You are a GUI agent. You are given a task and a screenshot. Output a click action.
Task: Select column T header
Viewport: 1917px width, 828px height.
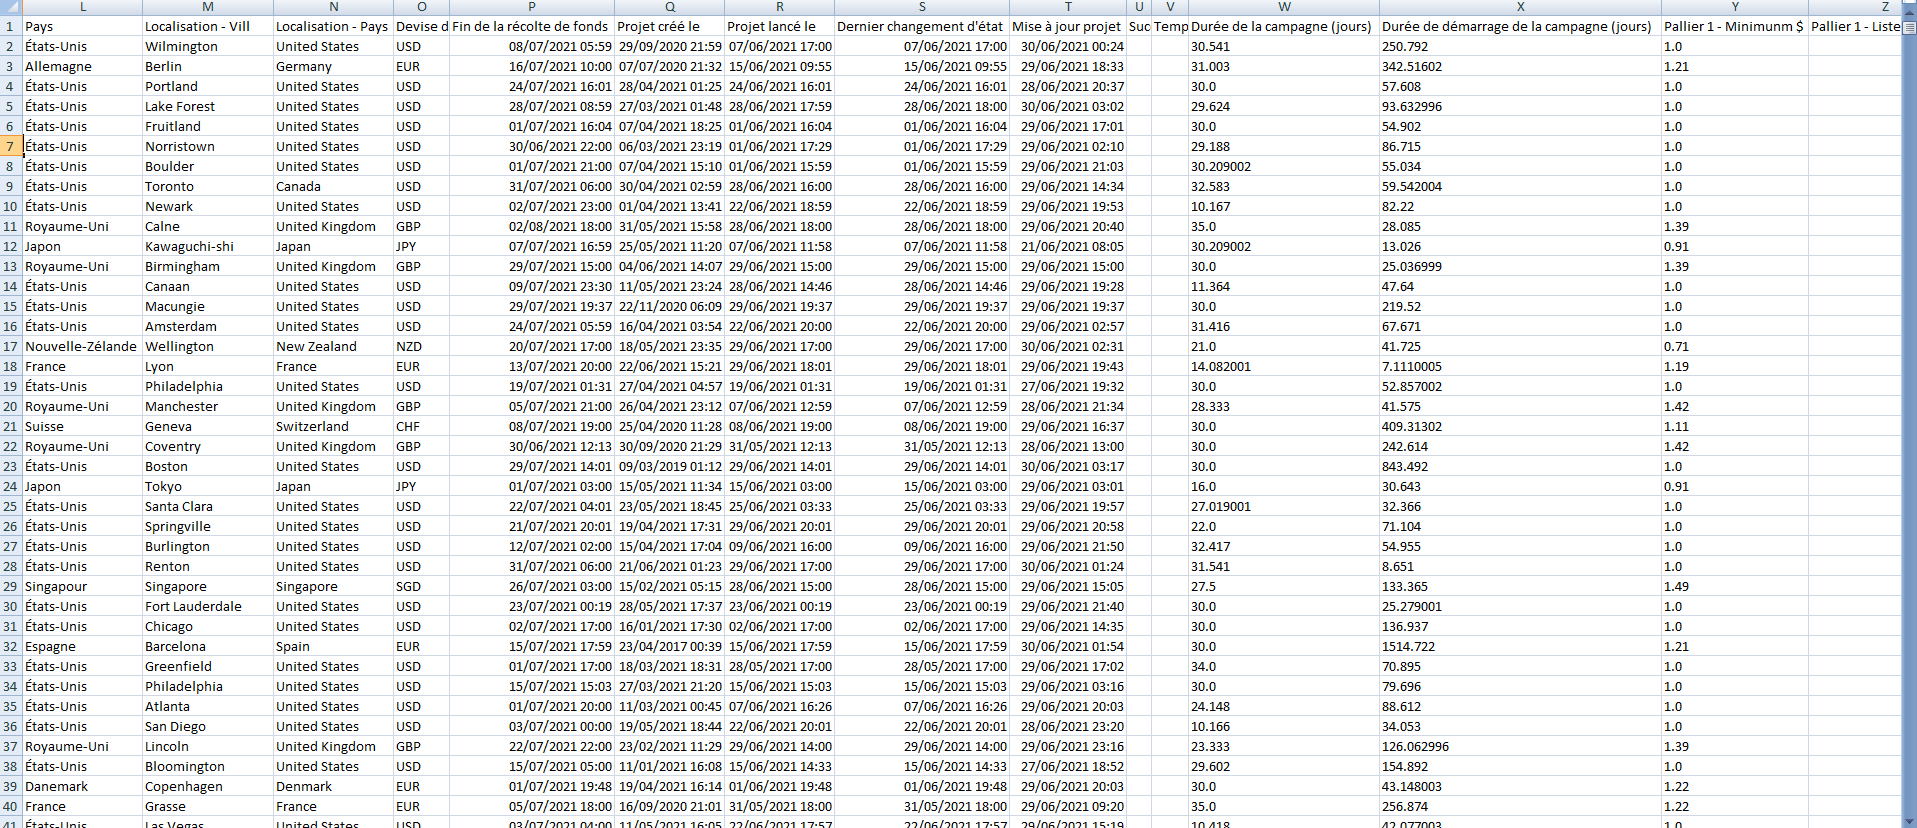coord(1068,7)
